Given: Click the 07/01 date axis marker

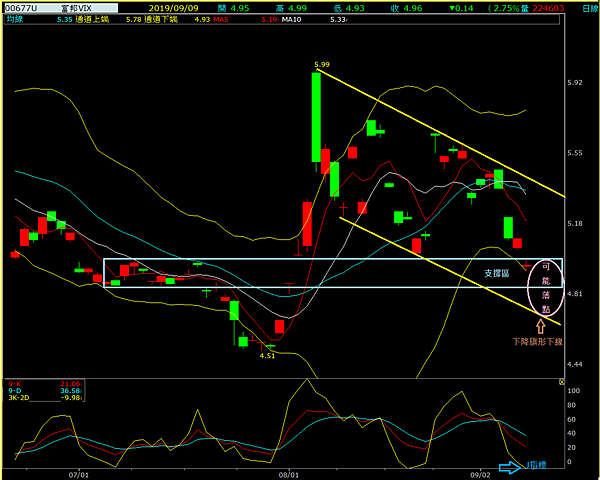Looking at the screenshot, I should point(78,475).
